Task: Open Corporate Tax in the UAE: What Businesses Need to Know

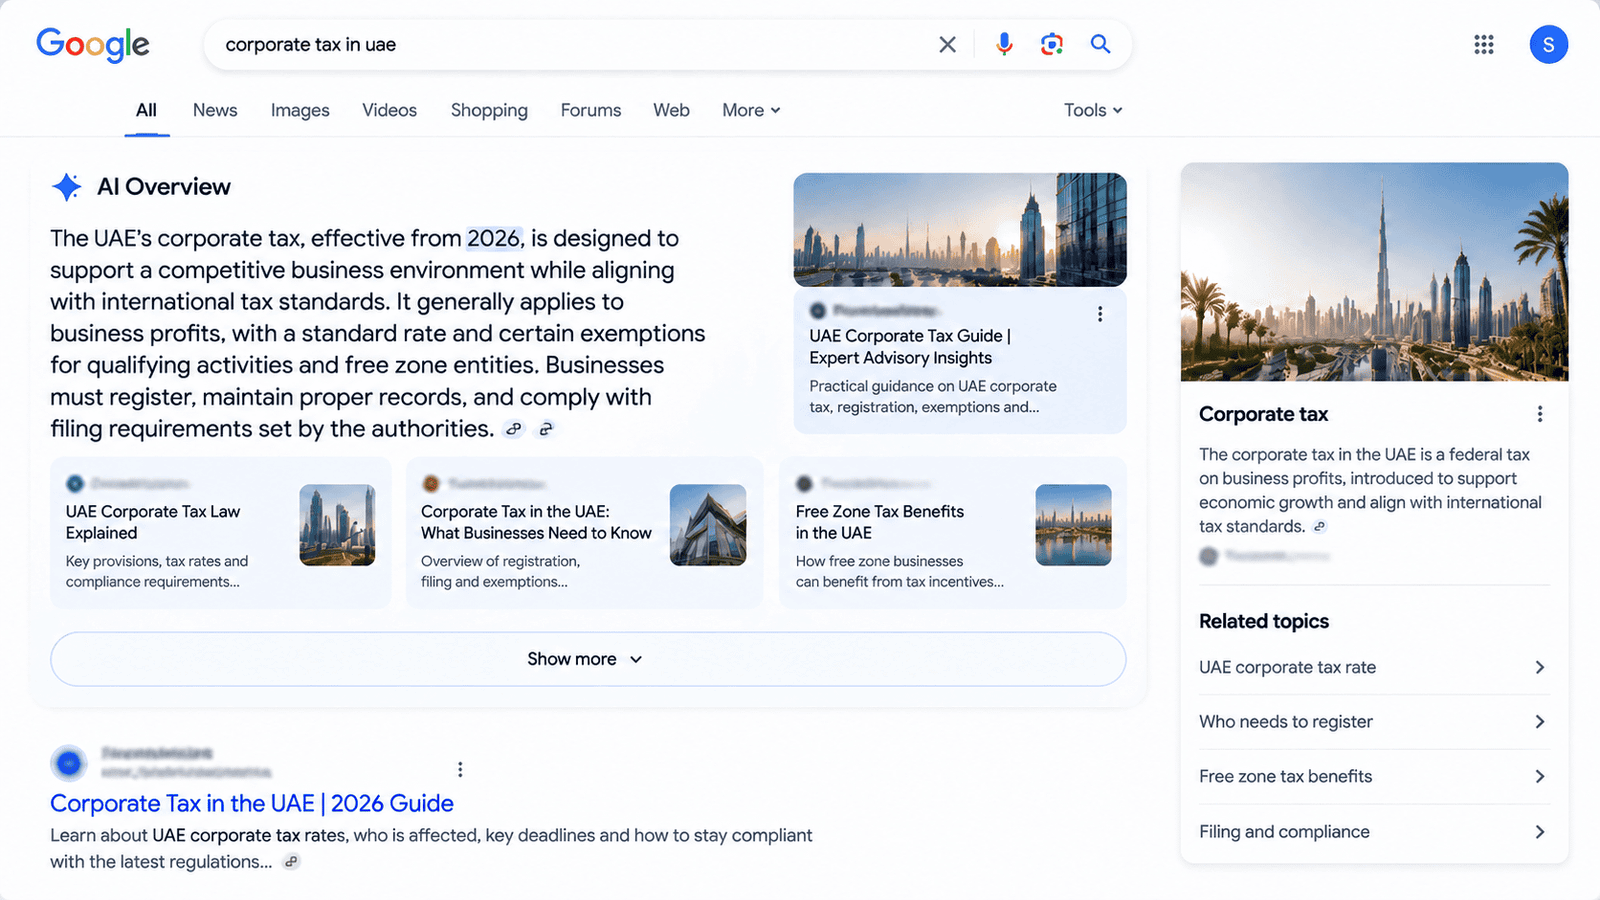Action: pyautogui.click(x=584, y=533)
